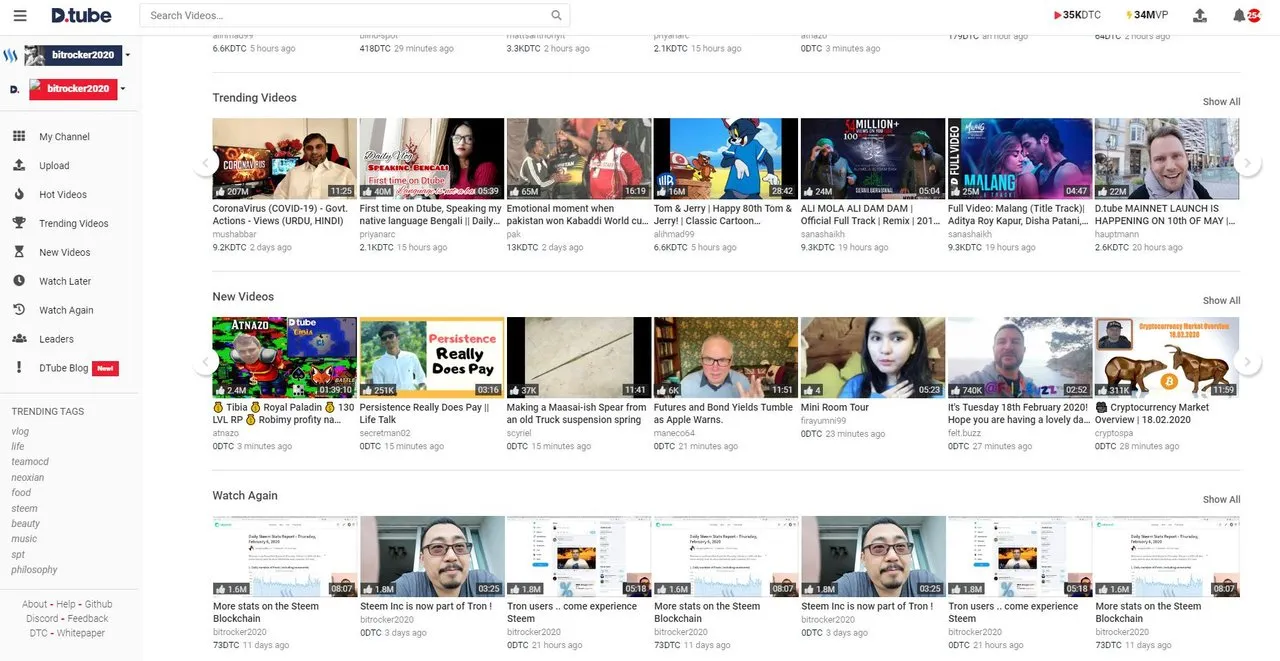This screenshot has height=661, width=1280.
Task: Select the 'neoxian' trending tag
Action: [28, 478]
